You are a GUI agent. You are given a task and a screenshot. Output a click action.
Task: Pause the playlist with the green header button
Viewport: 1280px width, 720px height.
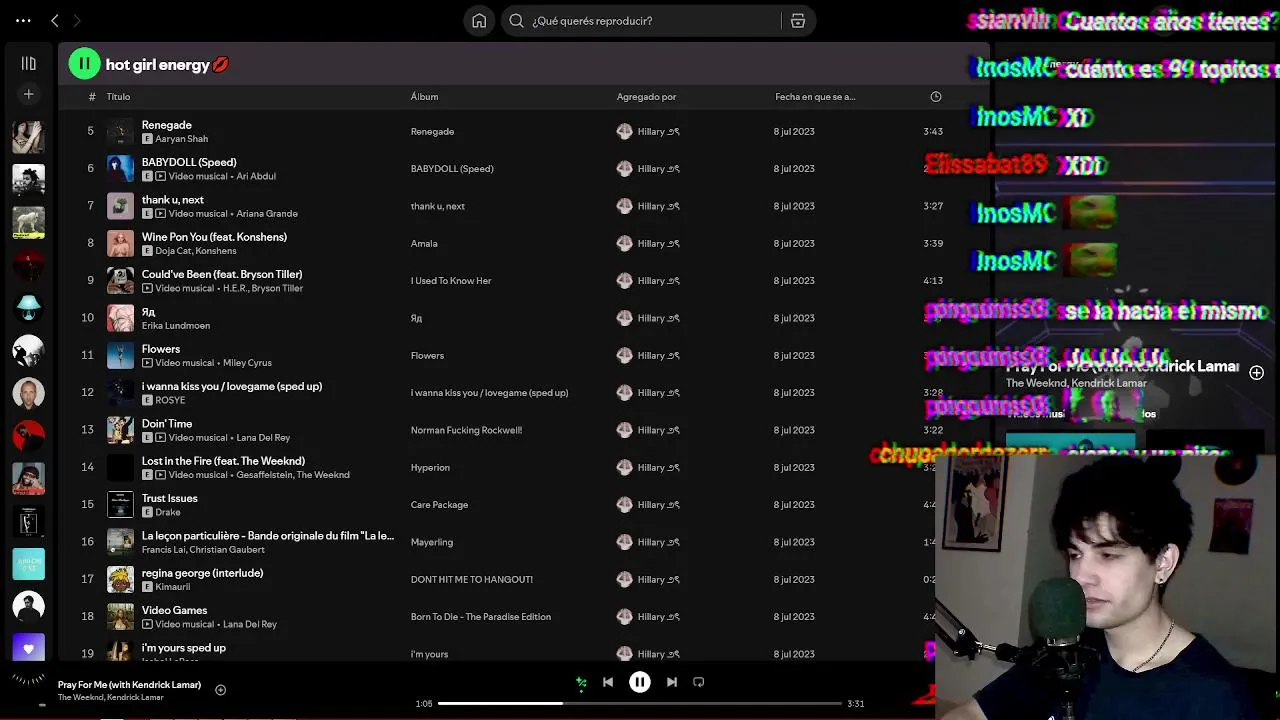coord(84,64)
